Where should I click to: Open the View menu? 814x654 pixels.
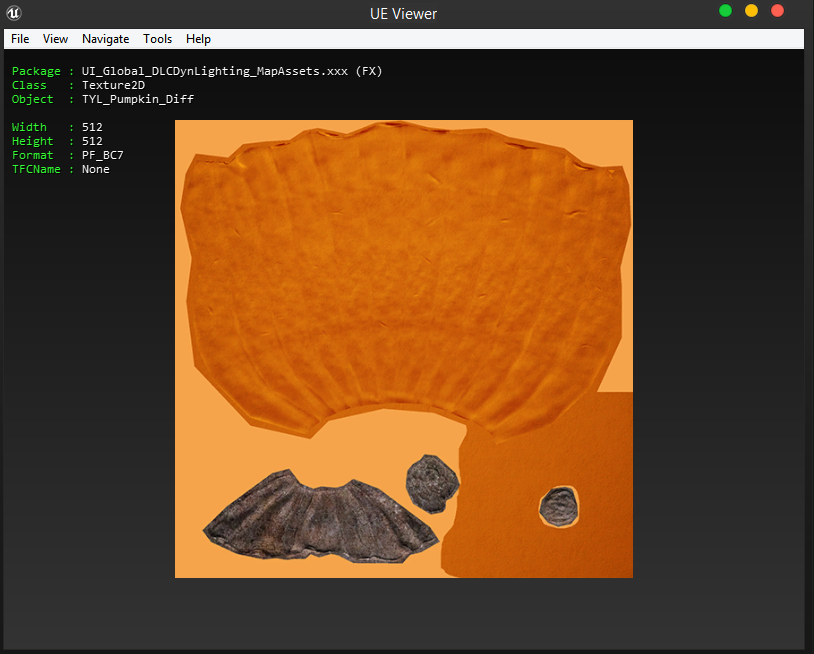pyautogui.click(x=55, y=39)
